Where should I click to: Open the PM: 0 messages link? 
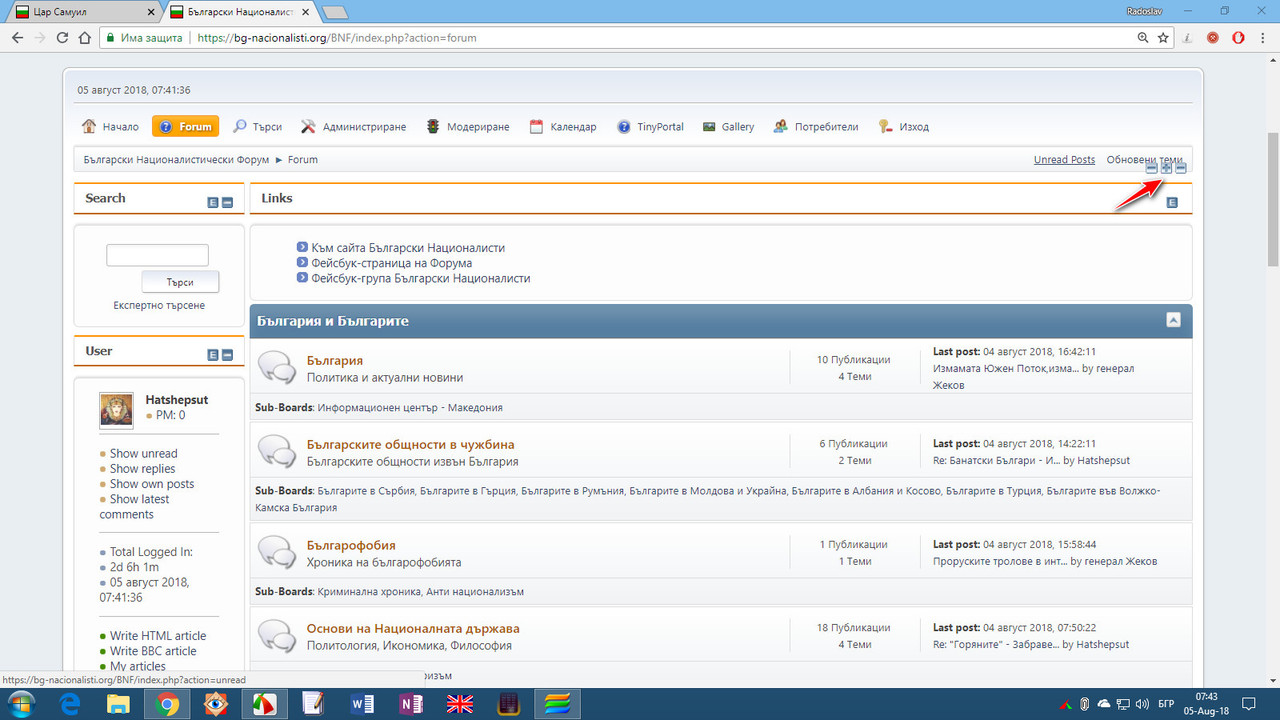(170, 415)
